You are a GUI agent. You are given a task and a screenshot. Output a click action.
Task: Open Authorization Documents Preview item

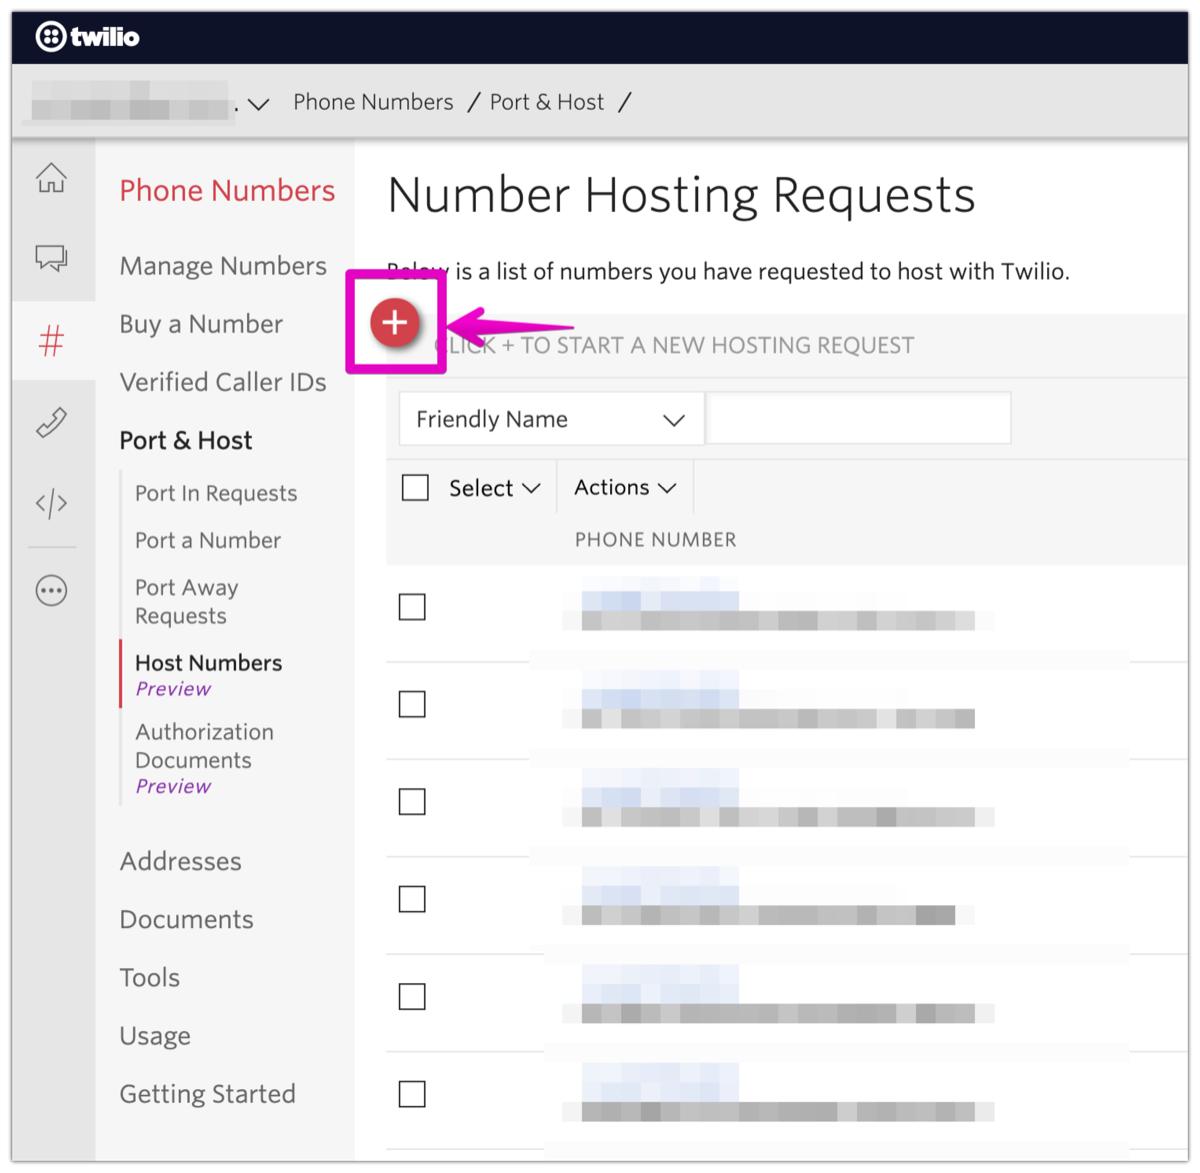pos(205,758)
